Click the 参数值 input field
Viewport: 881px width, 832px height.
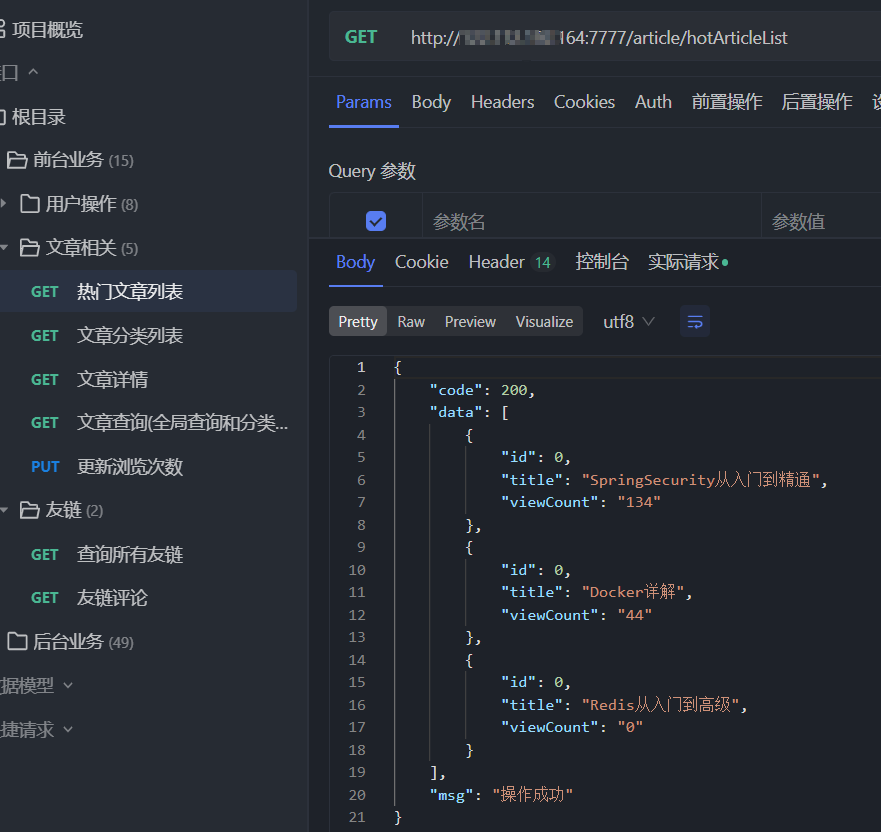(x=821, y=221)
